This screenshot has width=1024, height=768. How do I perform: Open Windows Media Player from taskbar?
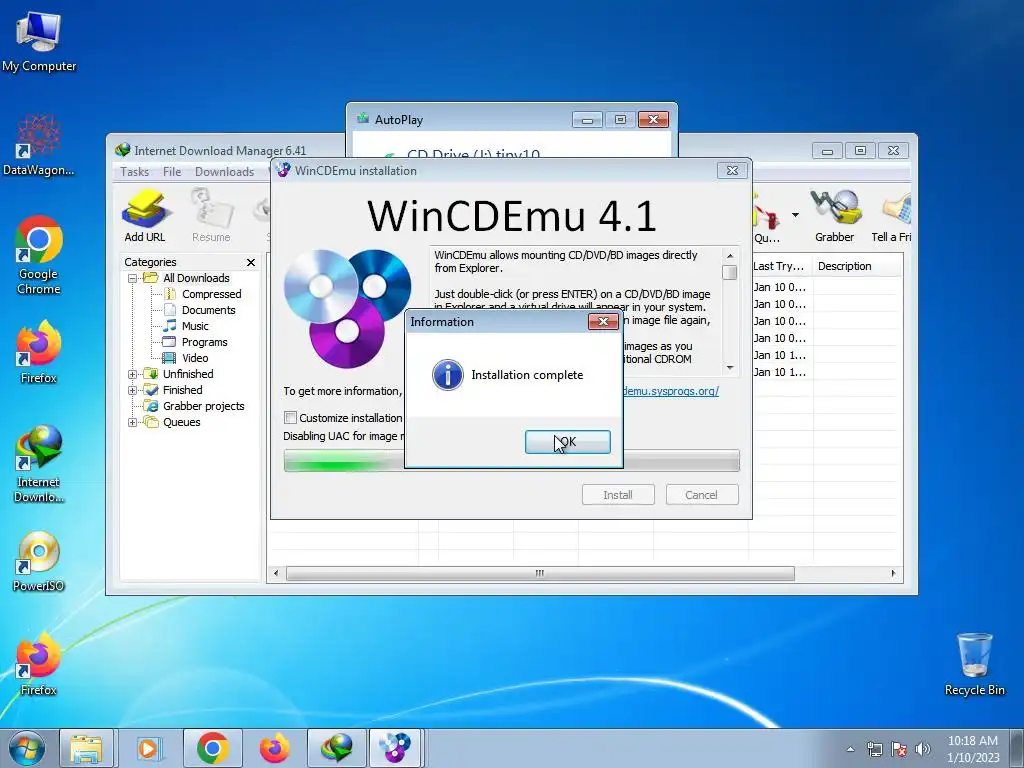149,748
